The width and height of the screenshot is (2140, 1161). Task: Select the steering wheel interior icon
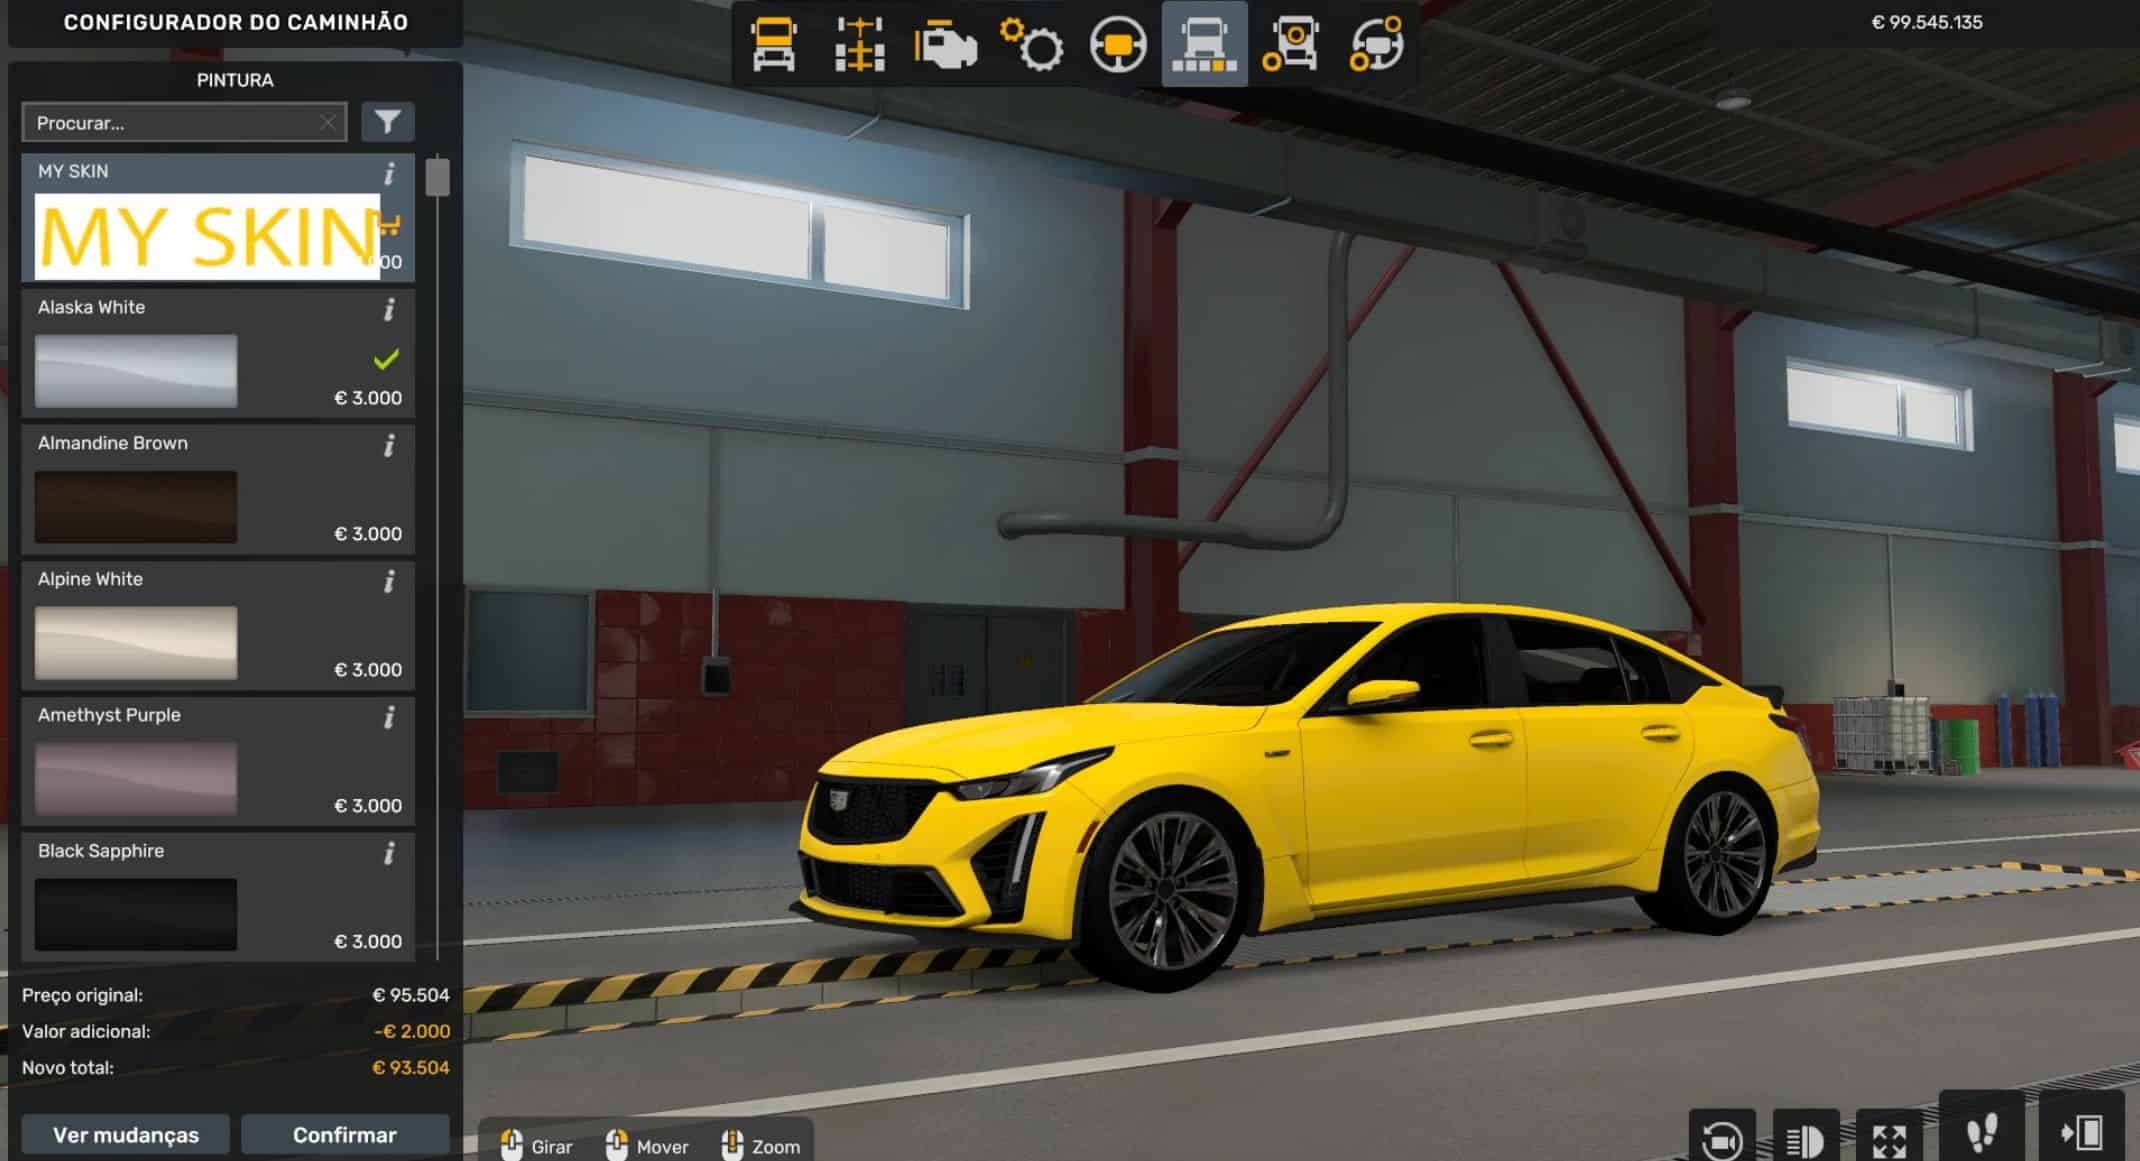[1118, 45]
